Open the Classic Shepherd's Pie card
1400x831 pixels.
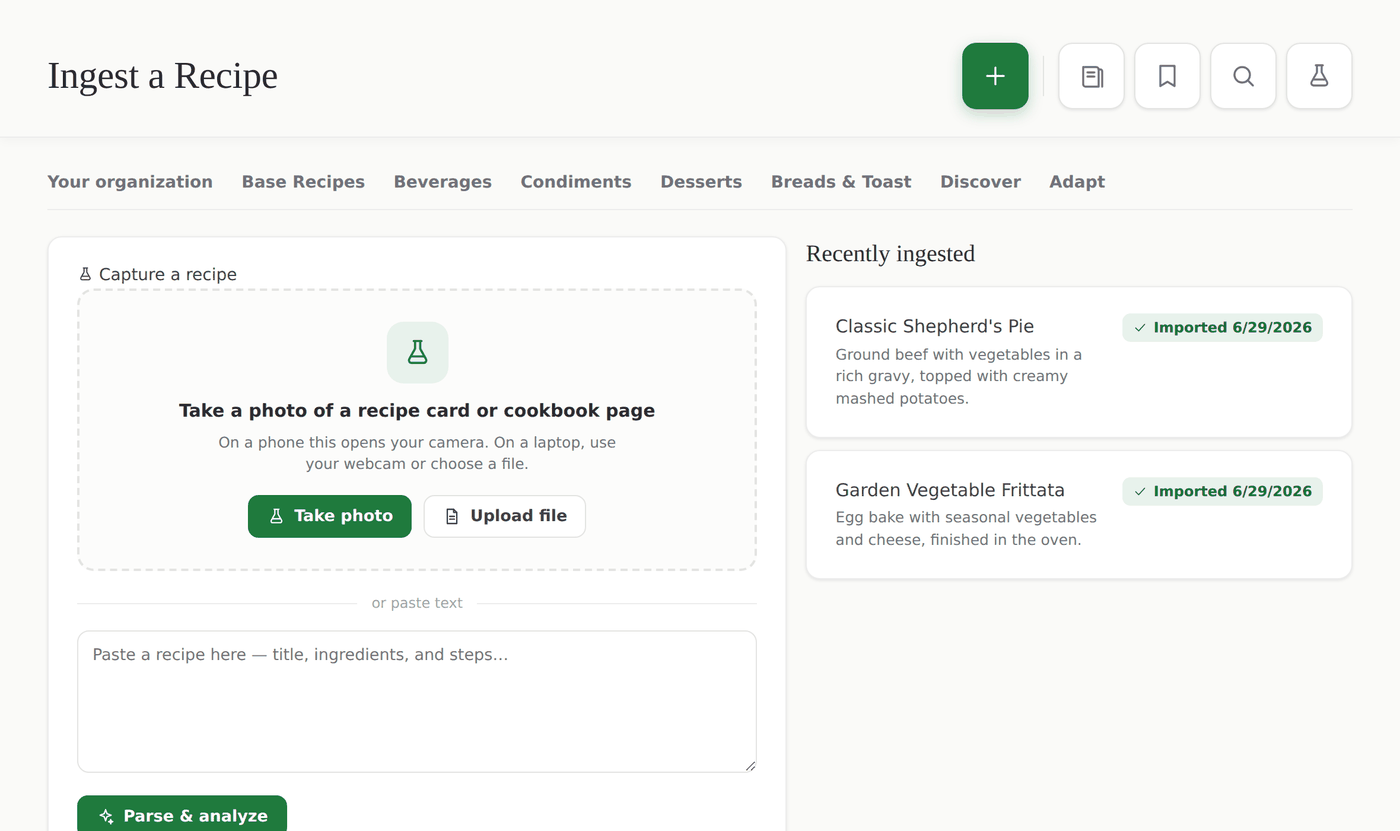click(1079, 362)
